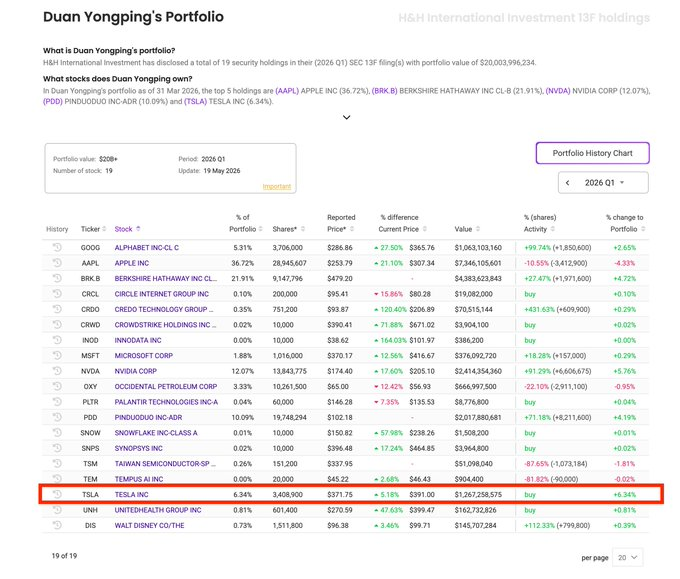Sort by Shares column
The height and width of the screenshot is (579, 680).
(x=288, y=229)
